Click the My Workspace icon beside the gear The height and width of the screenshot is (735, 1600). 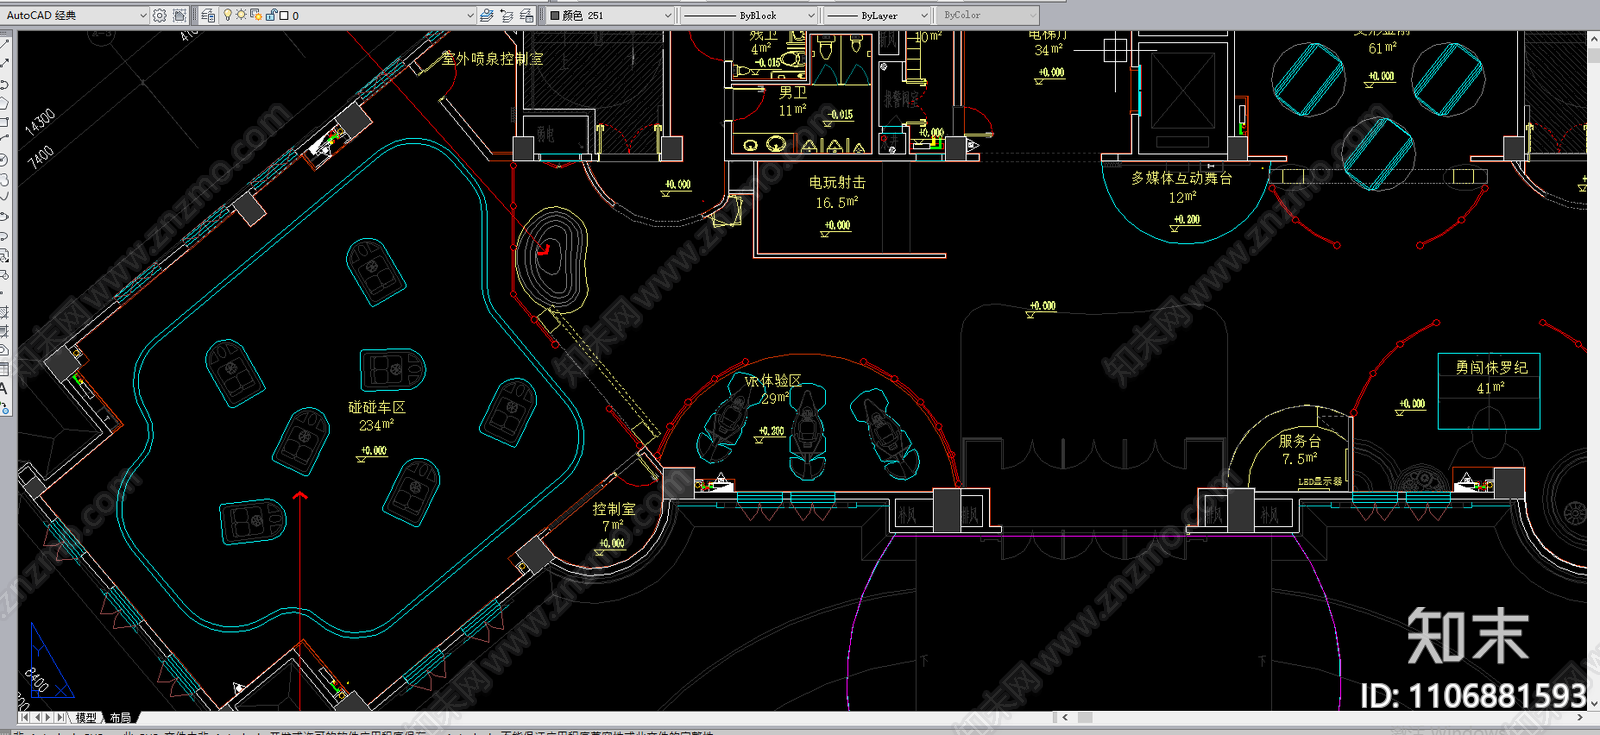180,15
